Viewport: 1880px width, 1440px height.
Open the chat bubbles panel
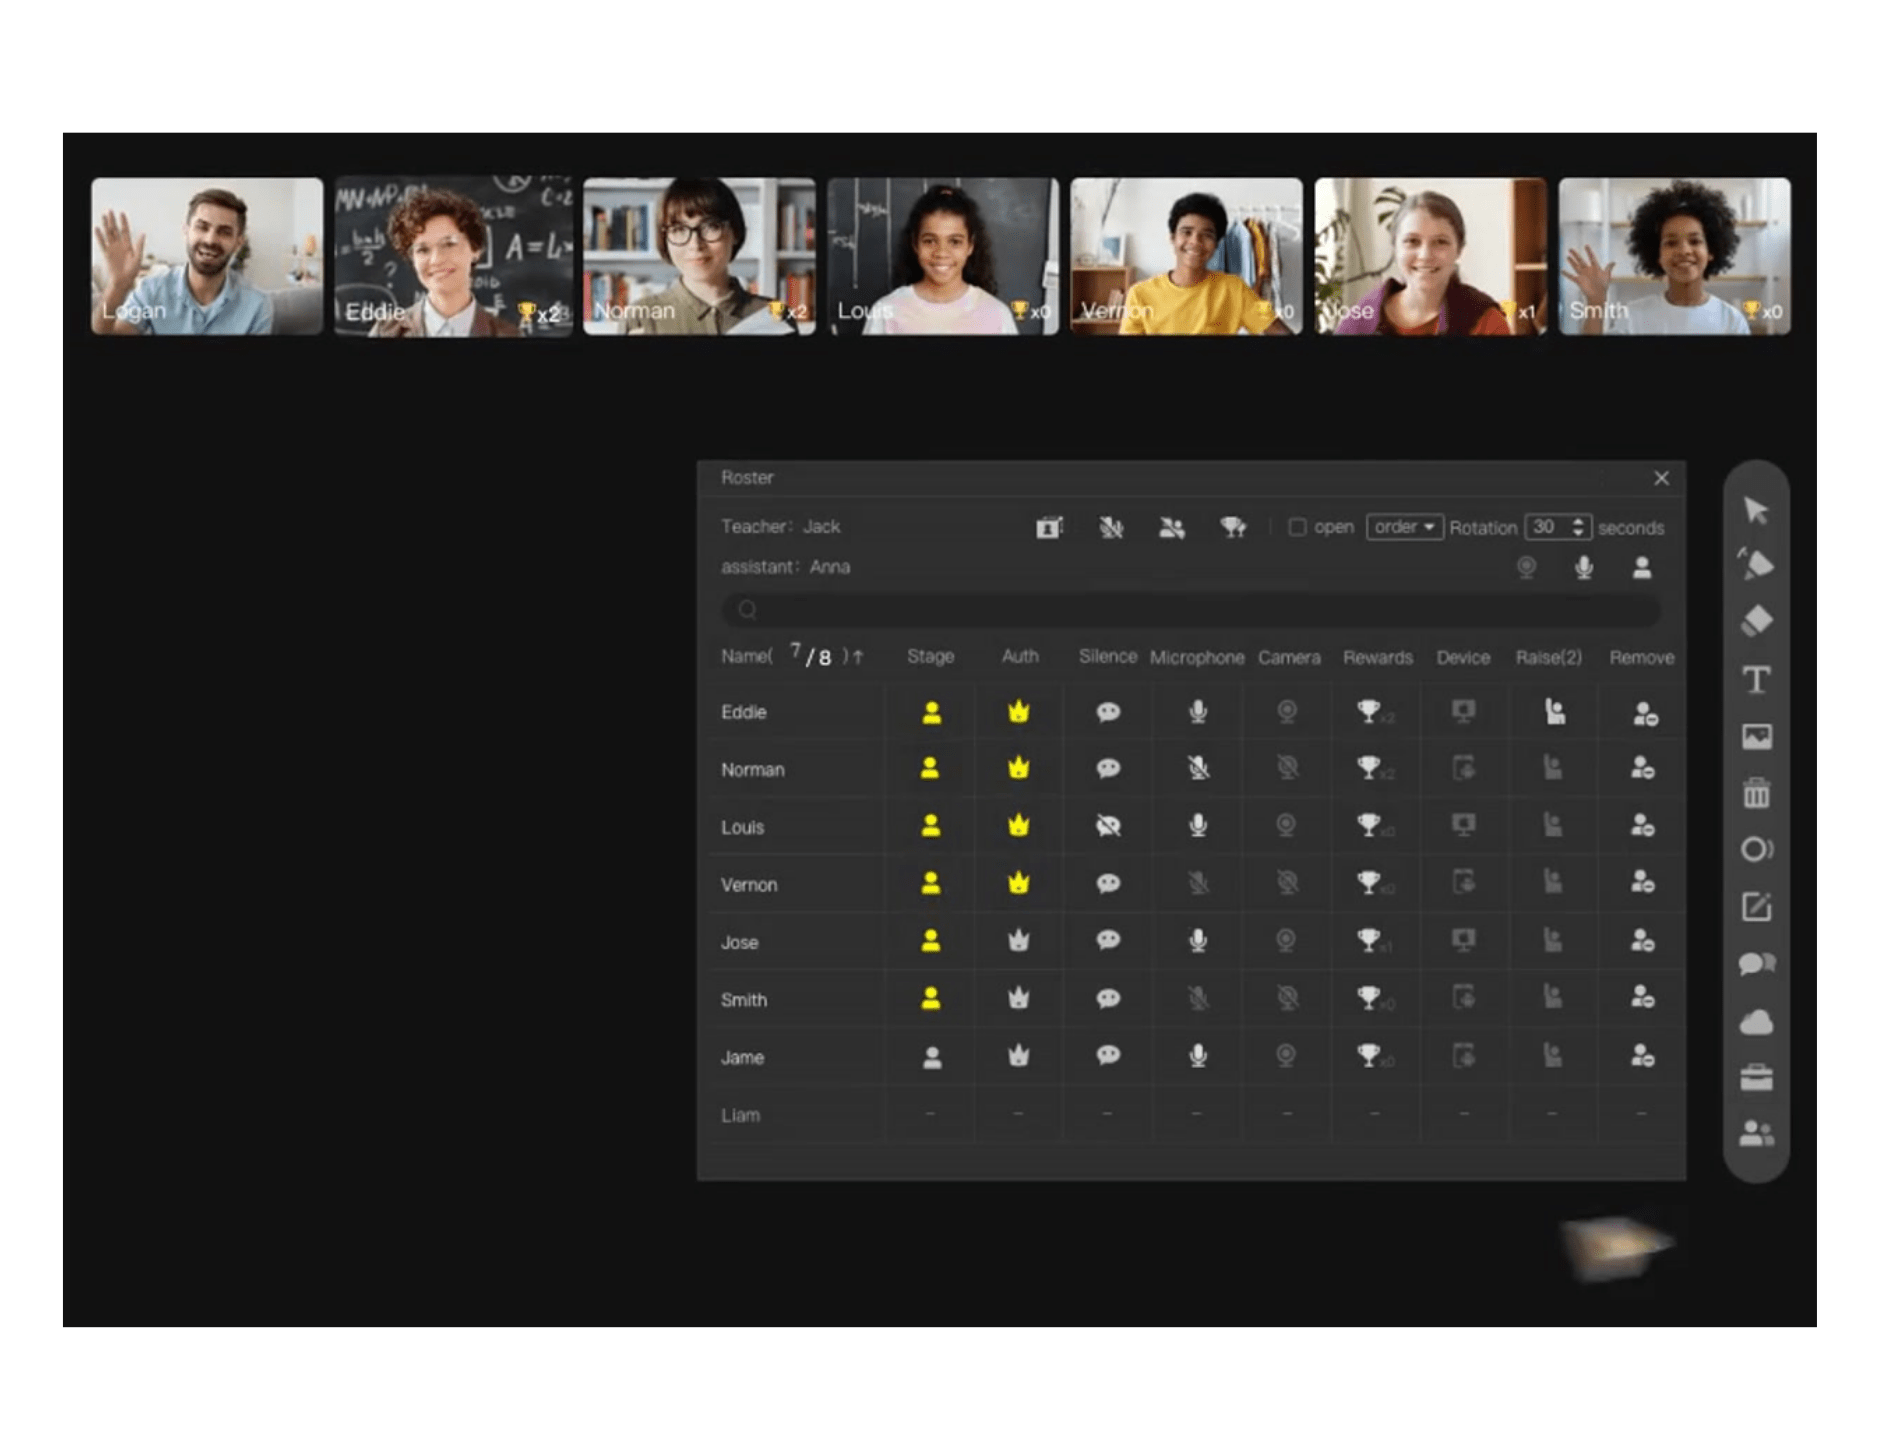(x=1757, y=964)
